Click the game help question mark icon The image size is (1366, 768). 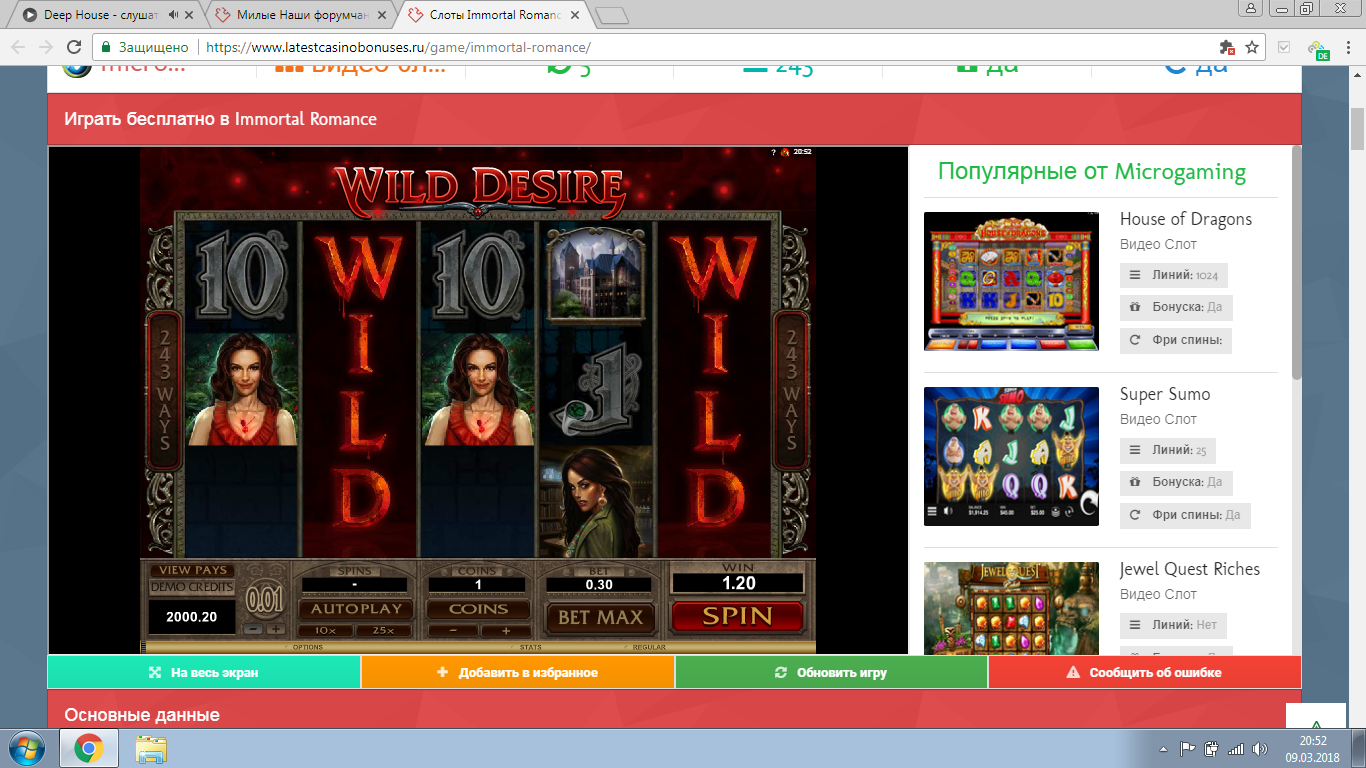[773, 152]
